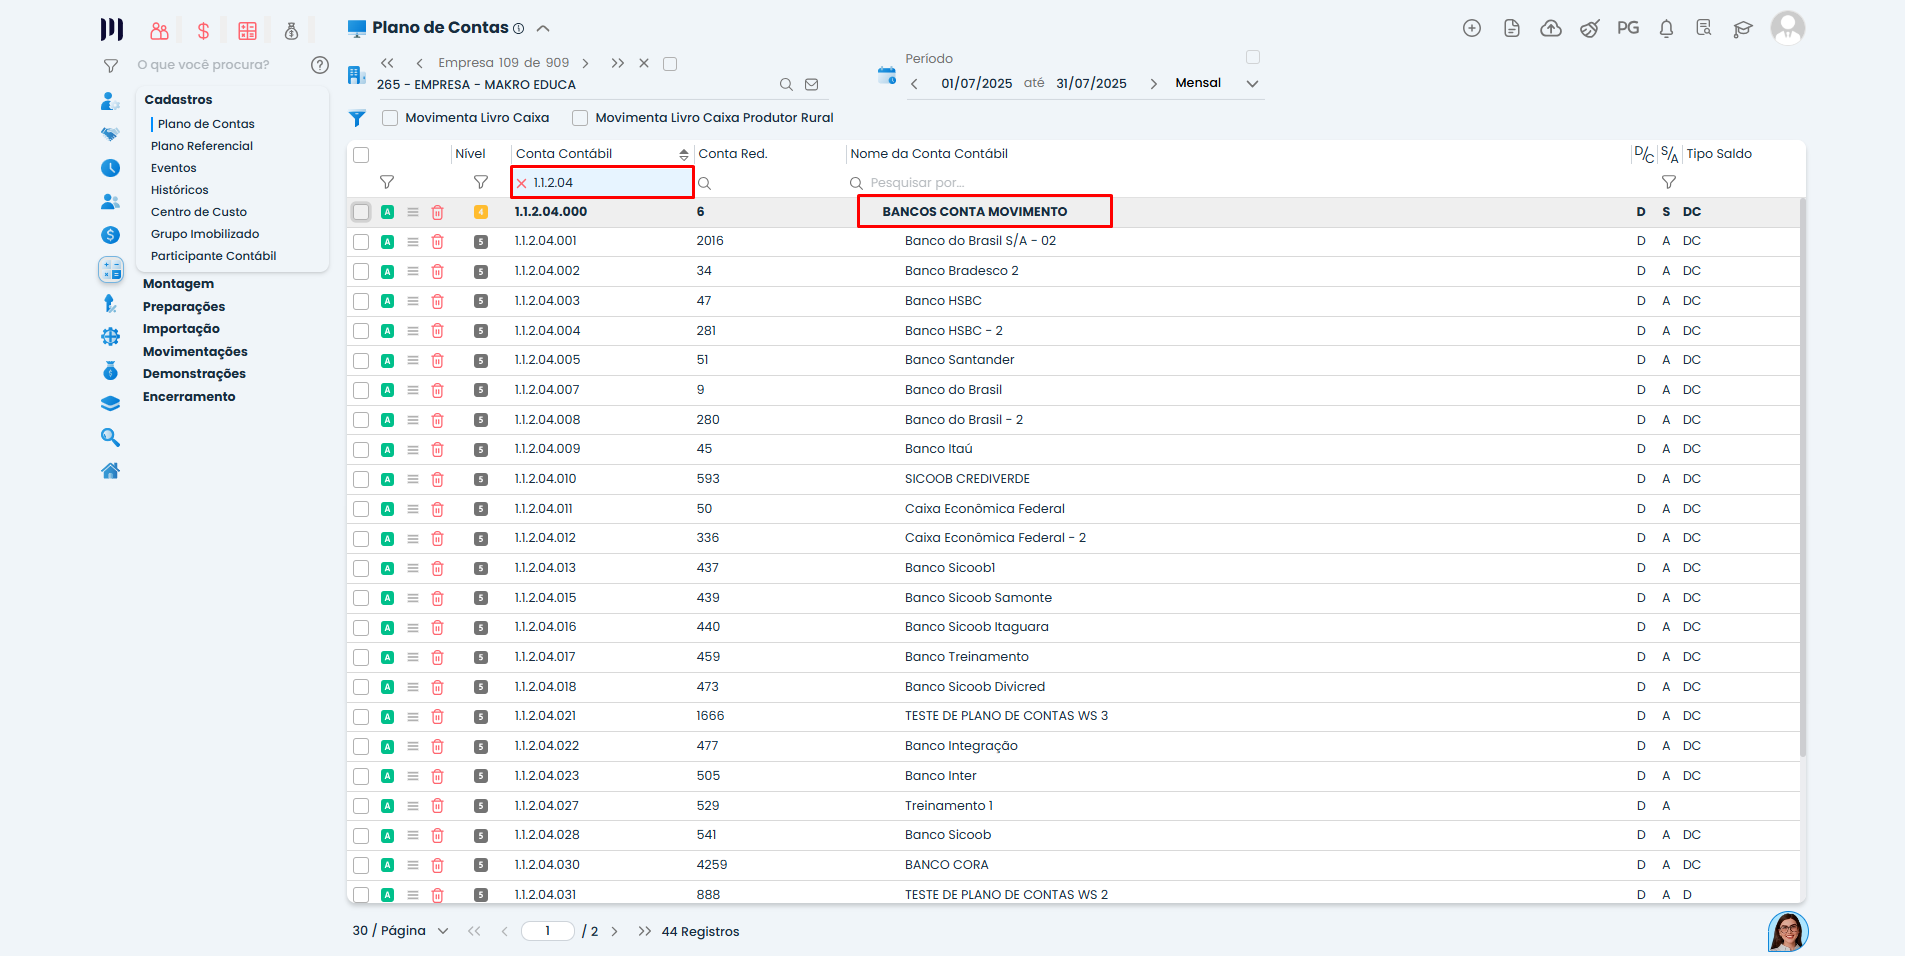Image resolution: width=1905 pixels, height=956 pixels.
Task: Open the Movimentações section
Action: (x=195, y=352)
